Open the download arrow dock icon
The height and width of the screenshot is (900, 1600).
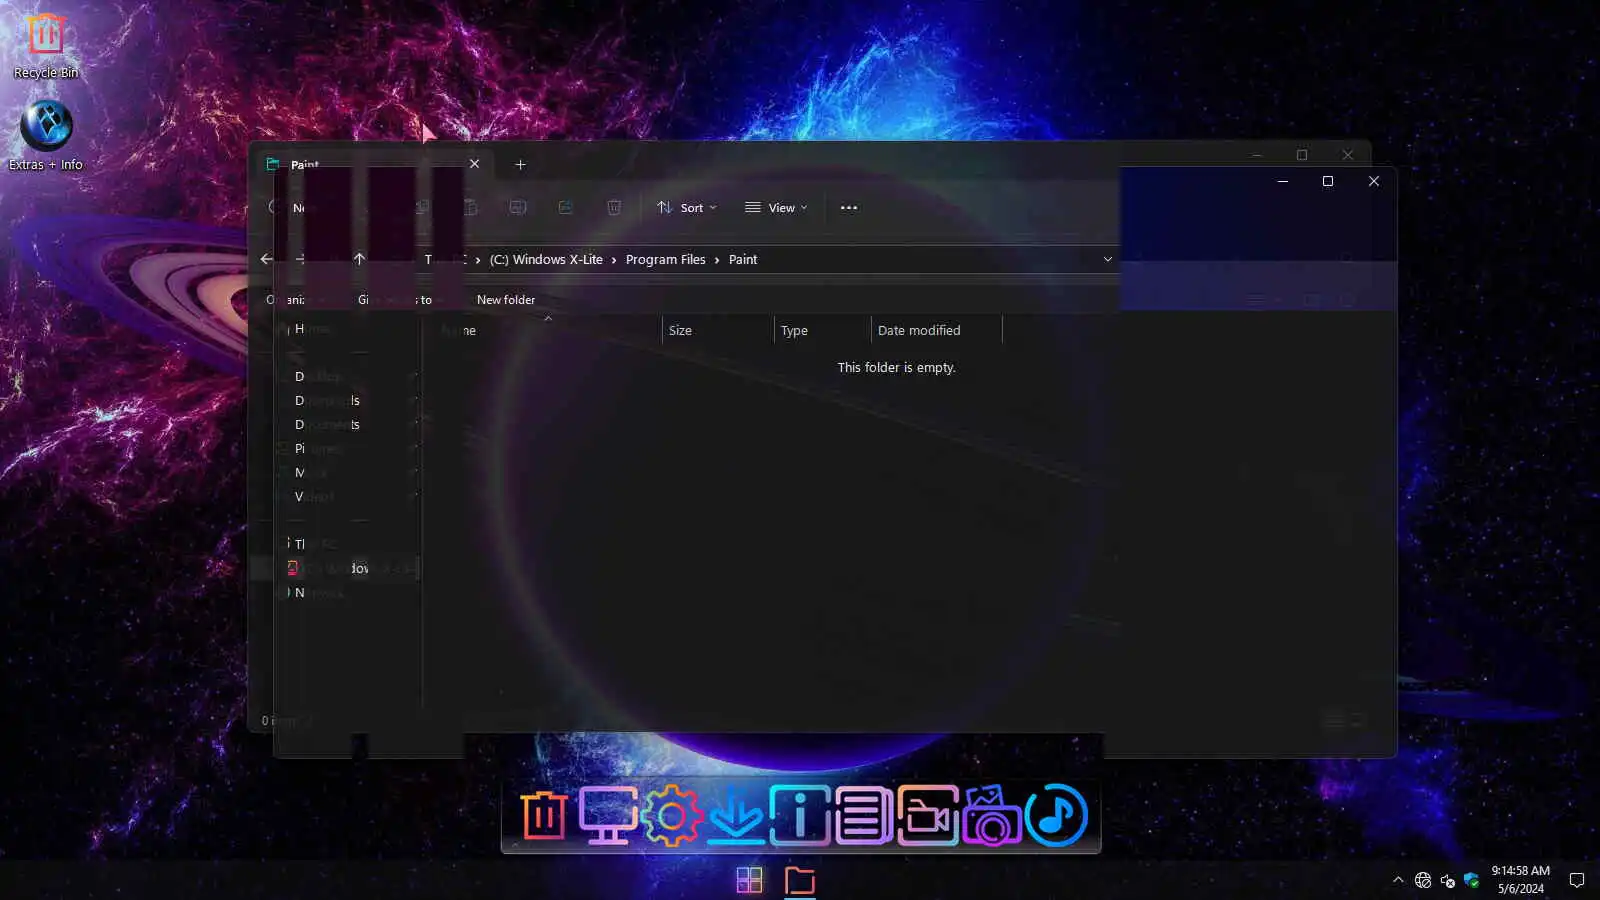point(736,816)
